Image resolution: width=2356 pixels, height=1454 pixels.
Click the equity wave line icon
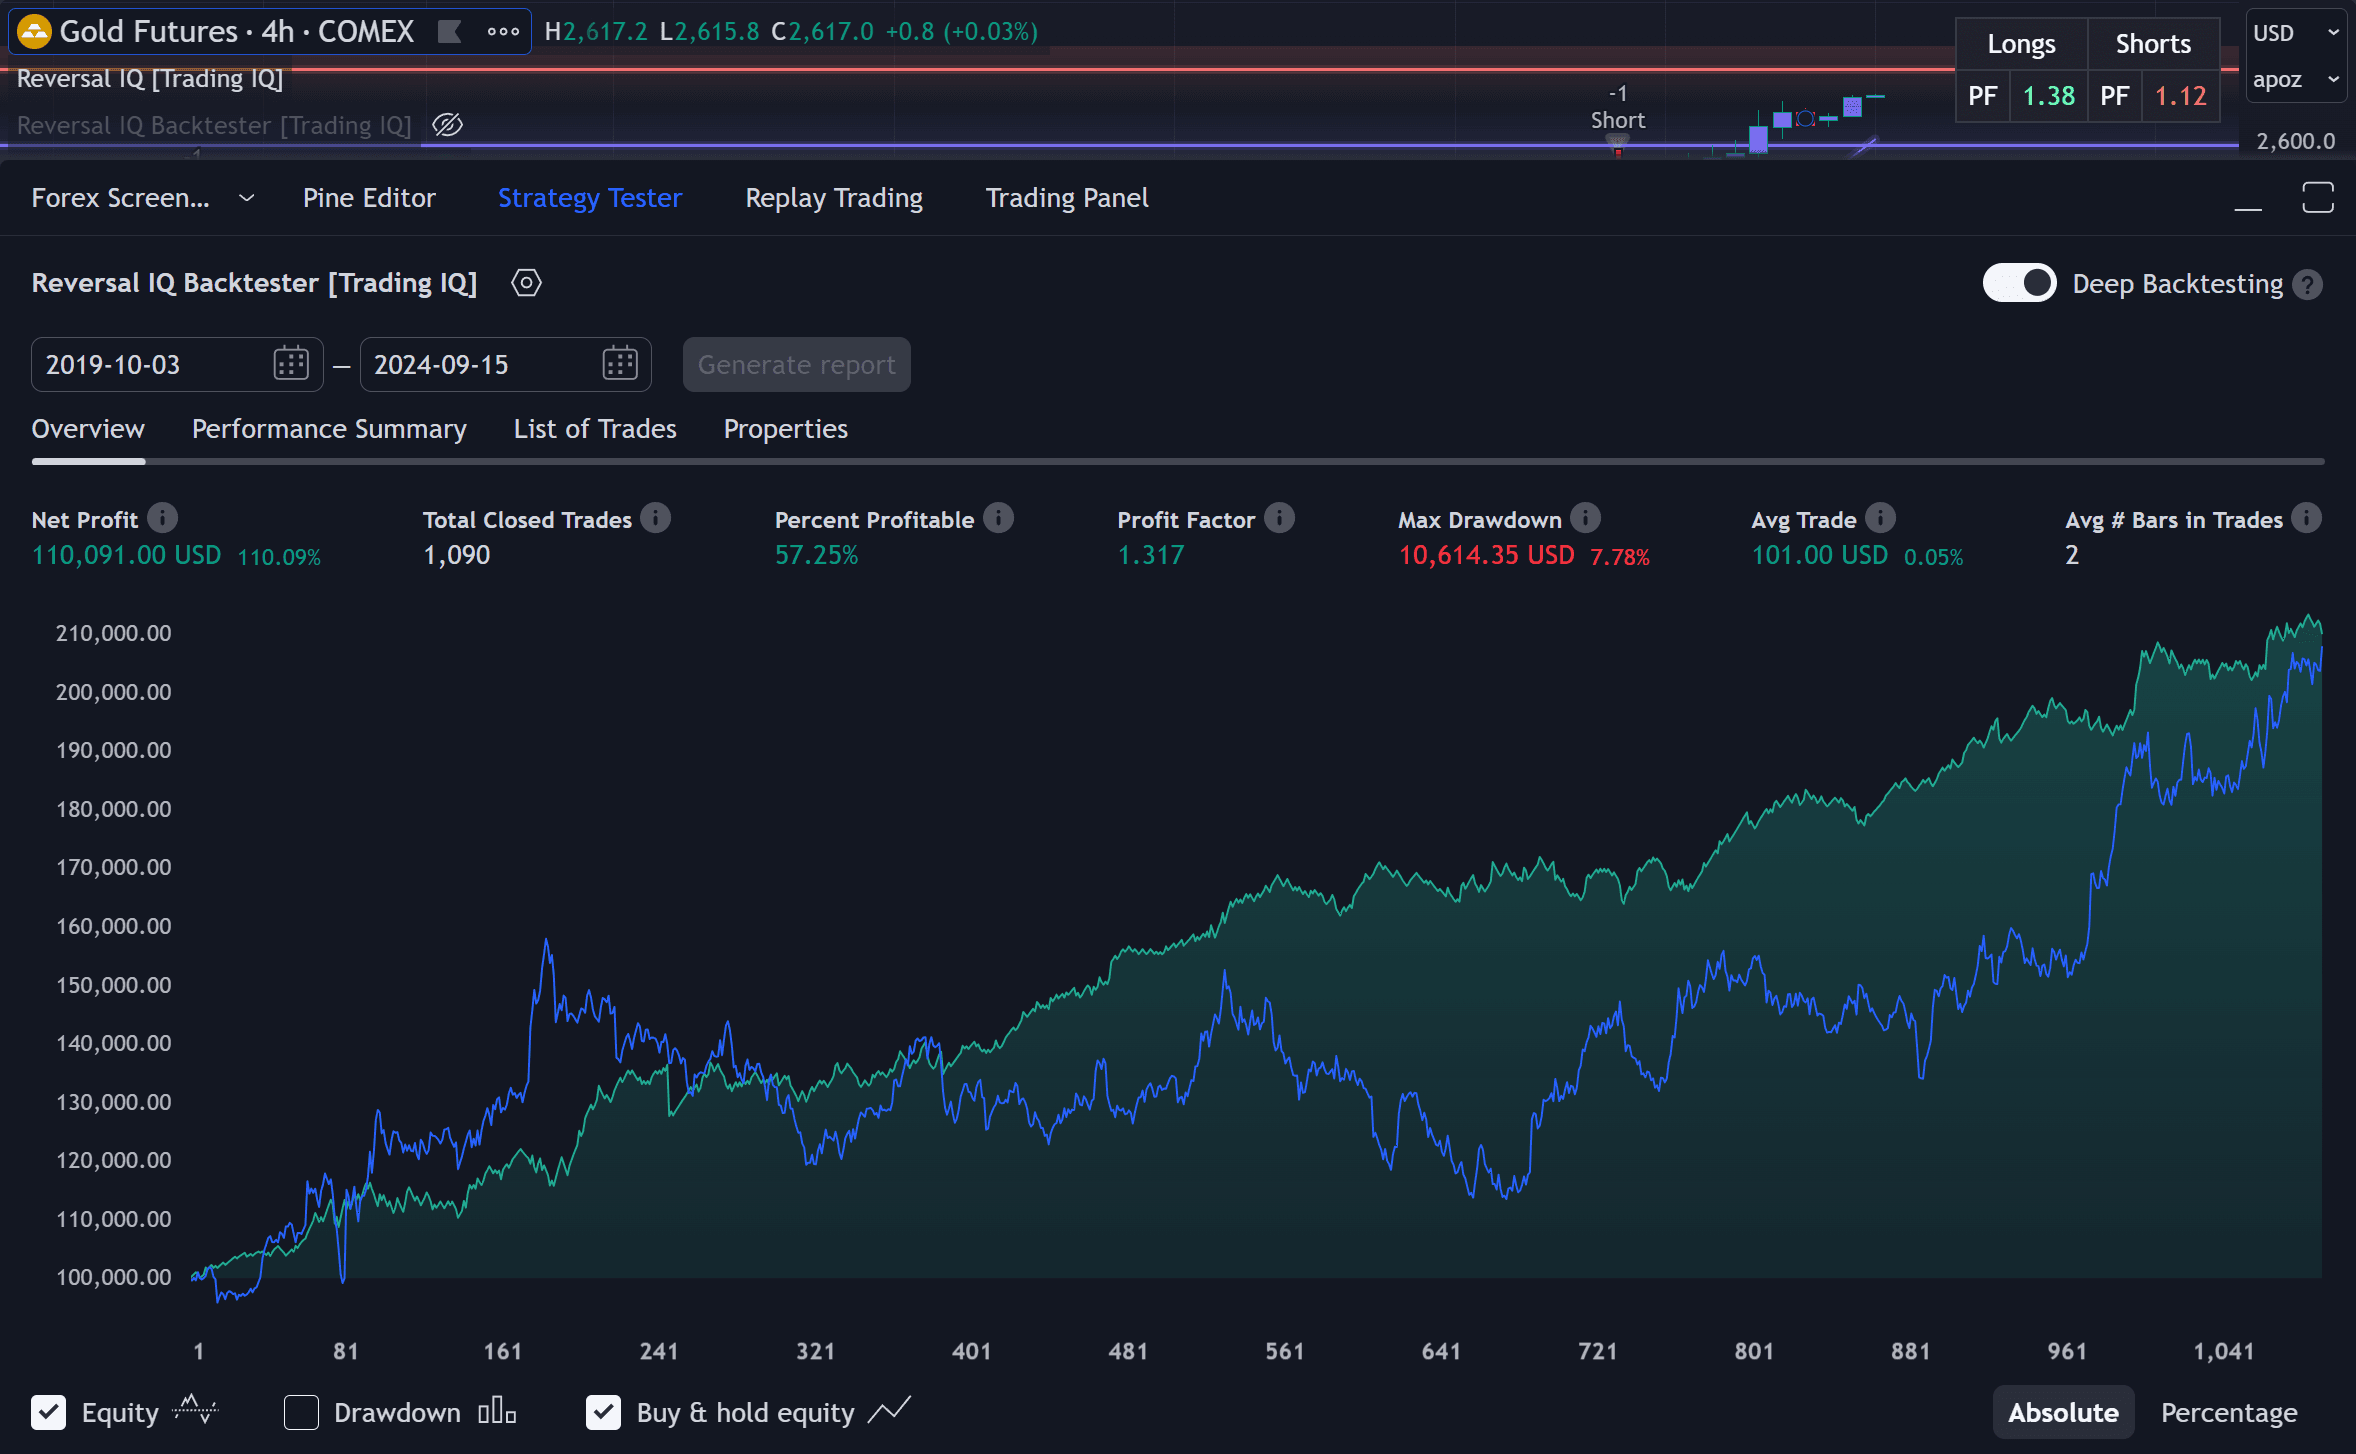coord(194,1411)
